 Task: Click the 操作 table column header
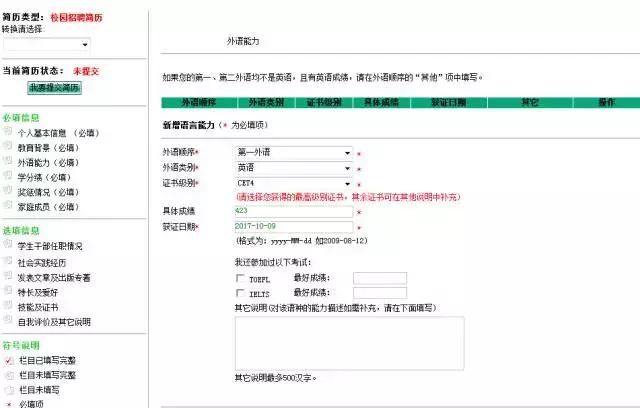[x=607, y=102]
